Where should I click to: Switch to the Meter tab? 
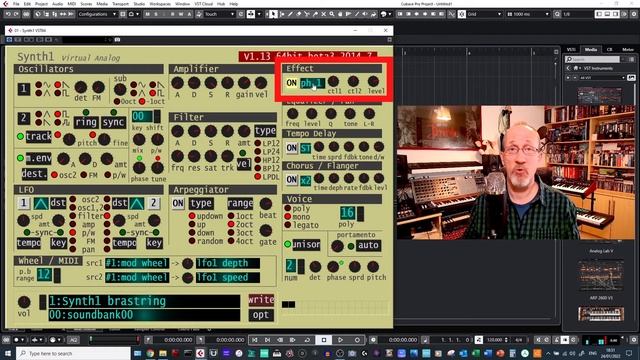[x=628, y=49]
